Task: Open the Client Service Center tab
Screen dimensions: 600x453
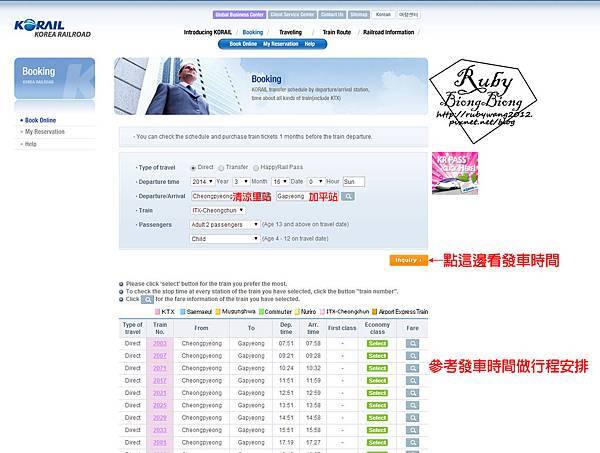Action: (x=292, y=15)
